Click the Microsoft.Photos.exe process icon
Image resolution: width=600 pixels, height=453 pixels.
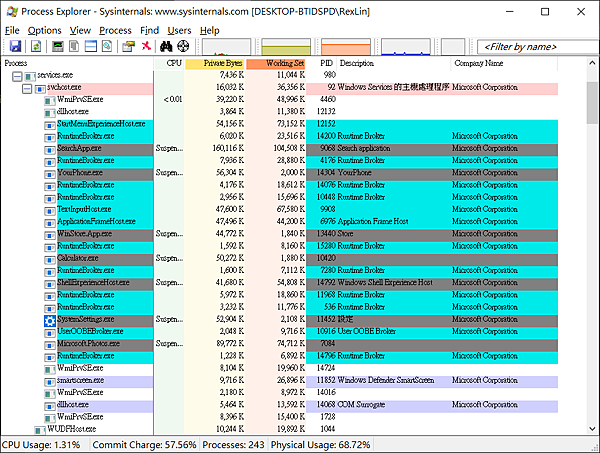(x=50, y=345)
